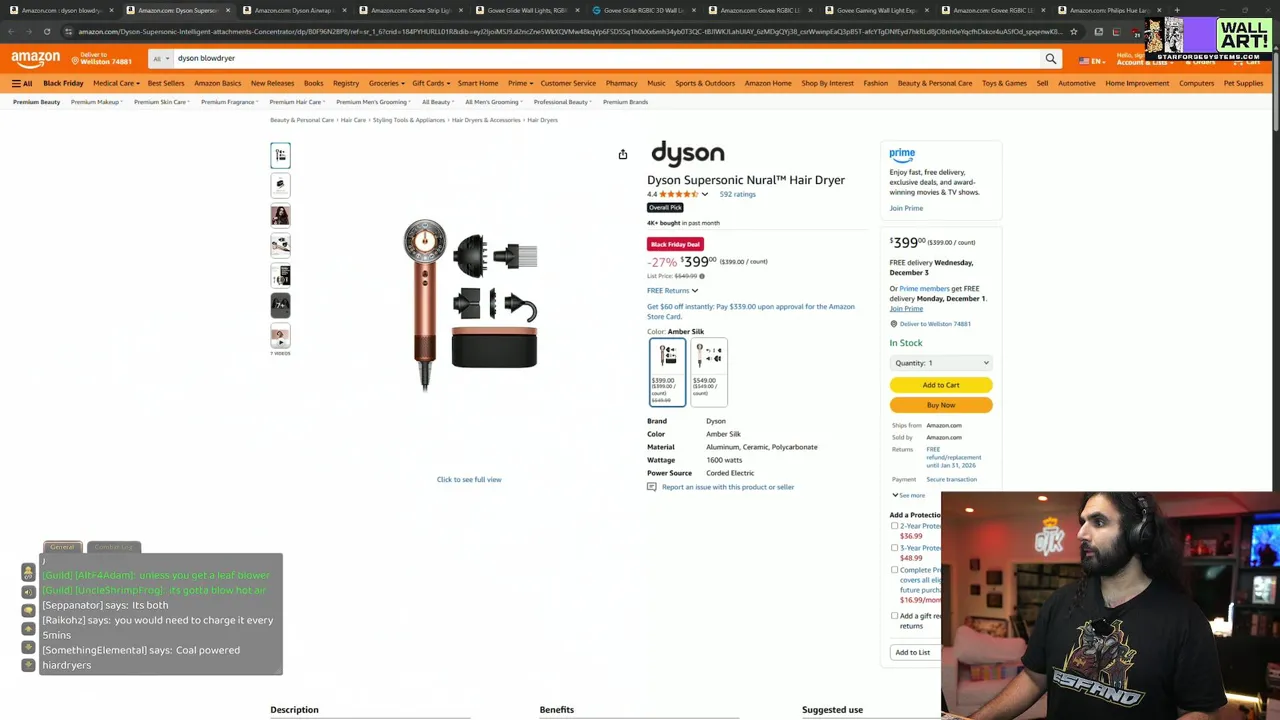Select the $399 Amber Silk color option
Viewport: 1280px width, 720px height.
point(667,371)
